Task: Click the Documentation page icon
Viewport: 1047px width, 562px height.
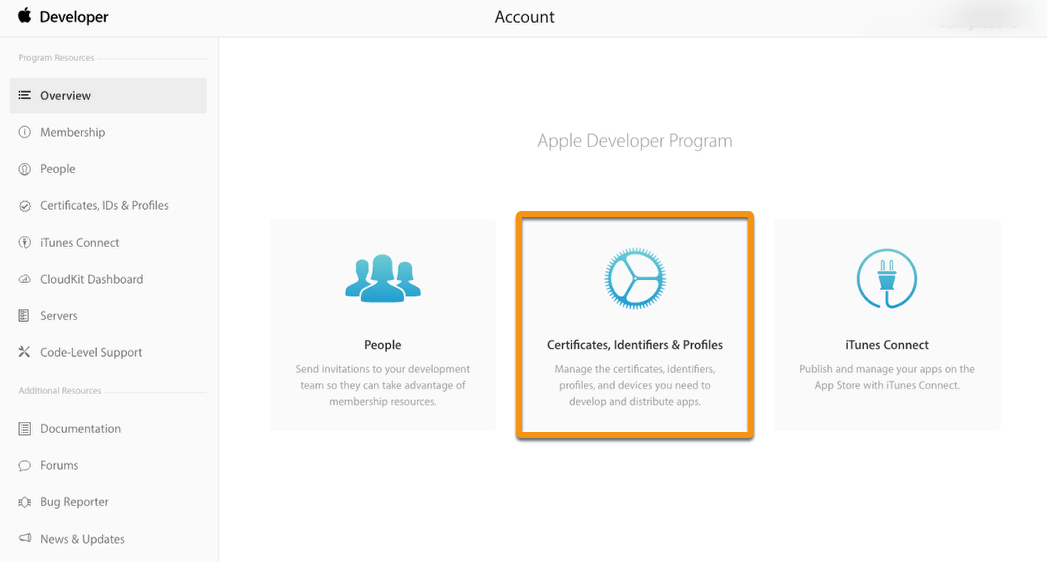Action: [25, 429]
